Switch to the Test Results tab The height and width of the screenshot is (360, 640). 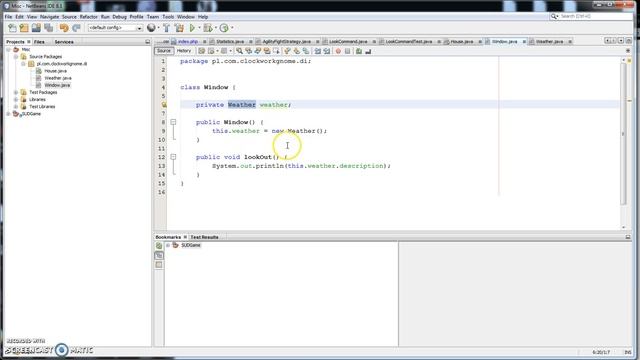(x=204, y=237)
